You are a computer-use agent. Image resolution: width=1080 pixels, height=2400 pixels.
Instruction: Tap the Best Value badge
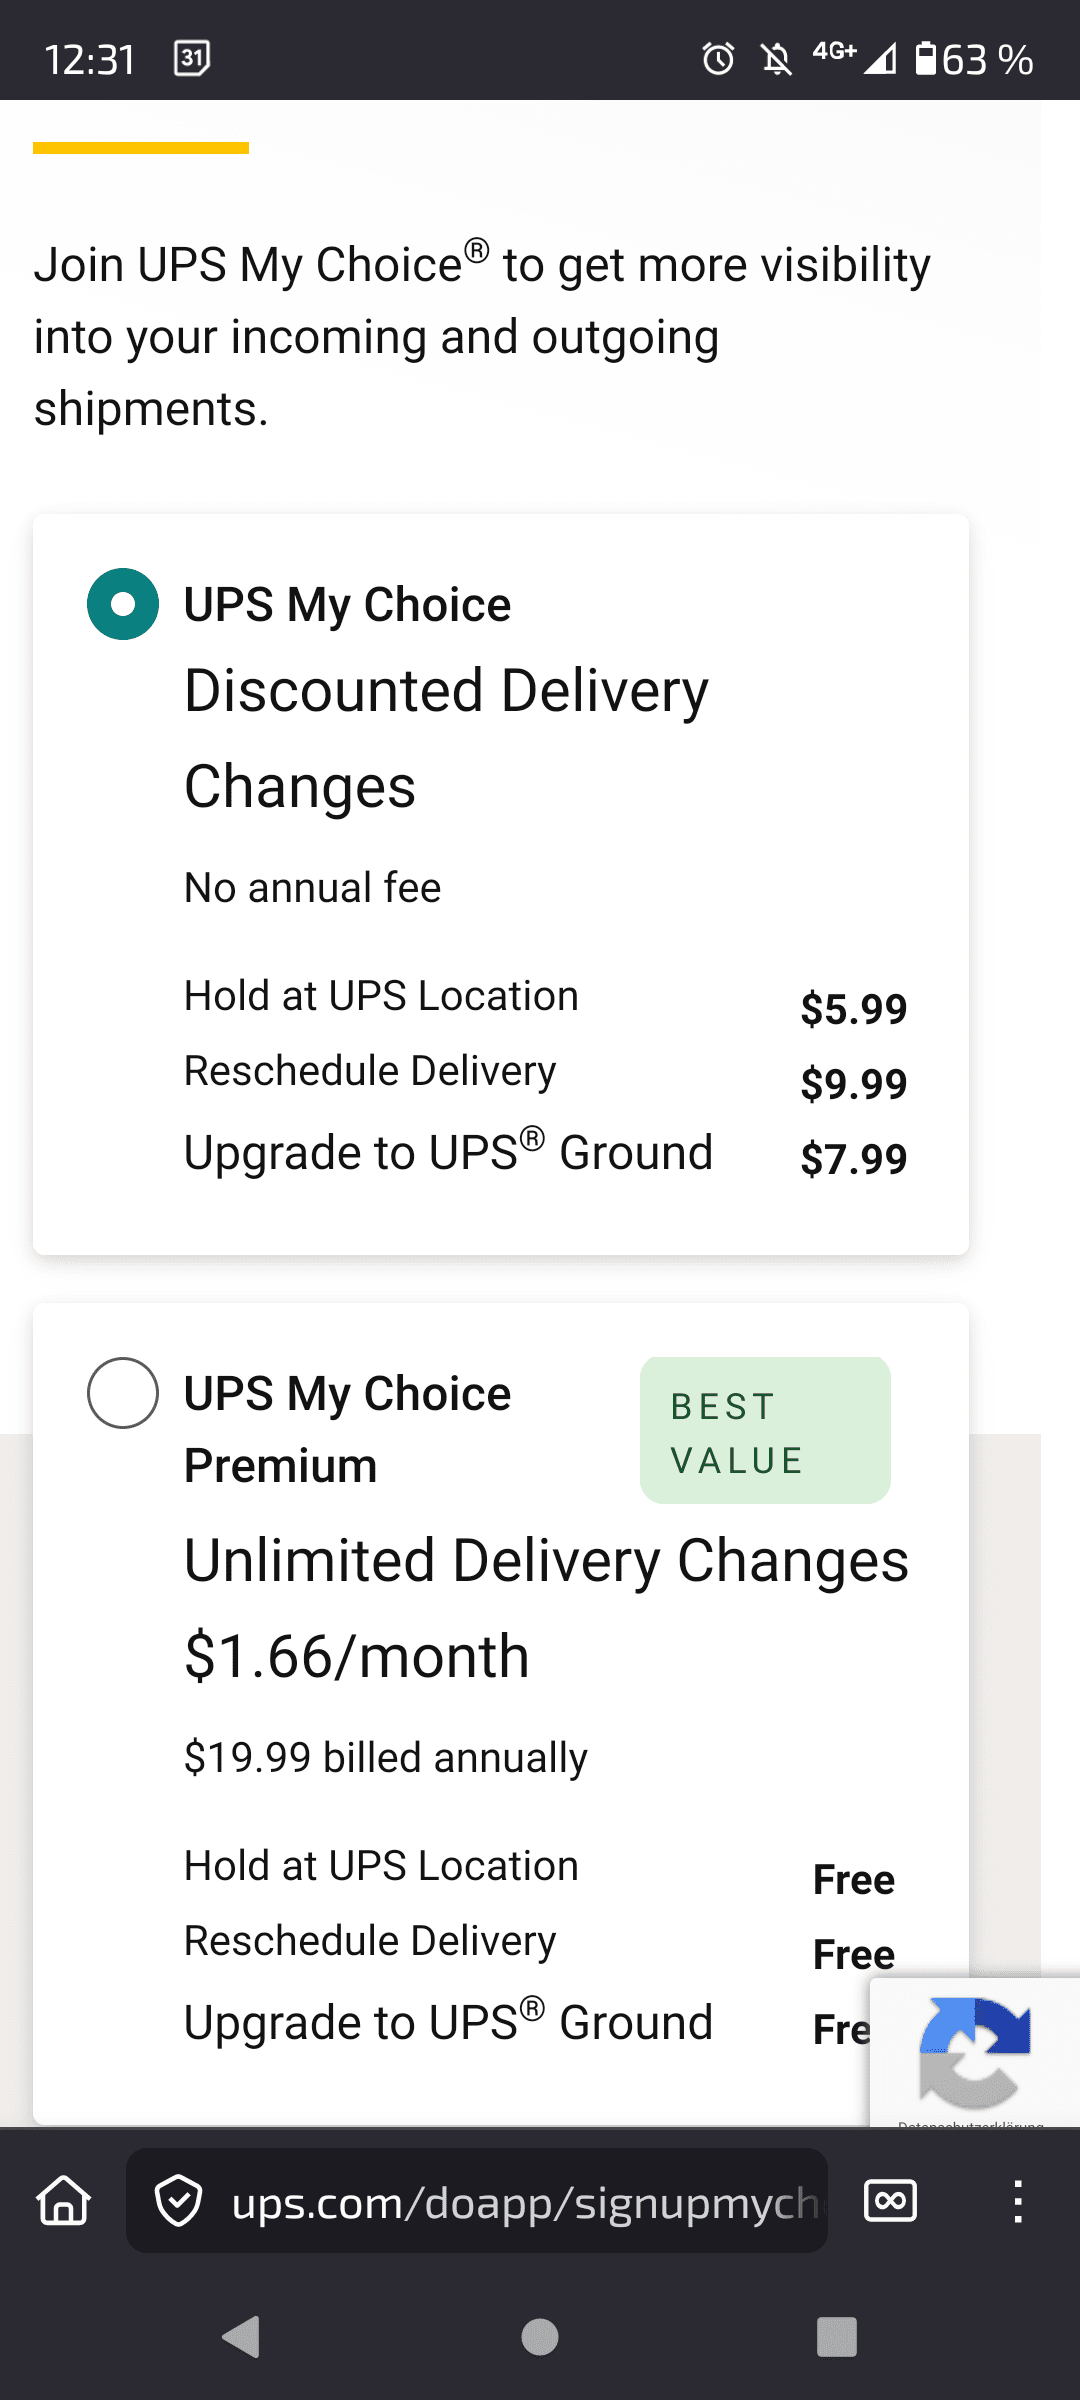point(765,1431)
